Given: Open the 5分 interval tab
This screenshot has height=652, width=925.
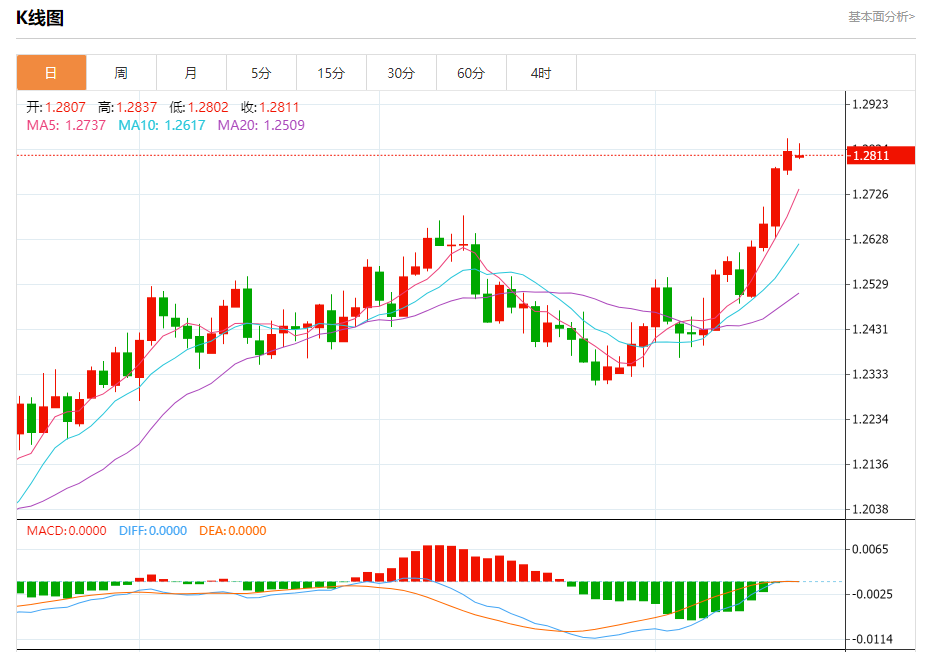Looking at the screenshot, I should pyautogui.click(x=261, y=73).
